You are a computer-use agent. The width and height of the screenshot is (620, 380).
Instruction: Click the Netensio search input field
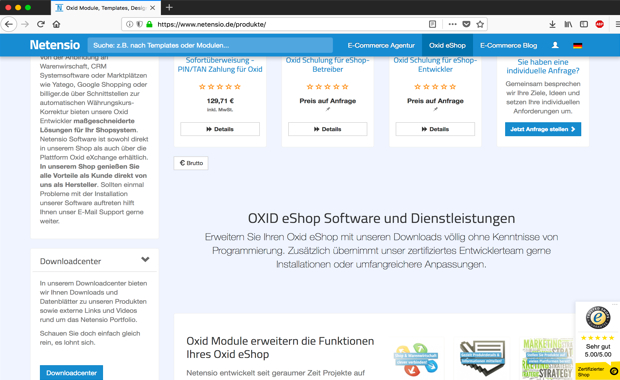click(210, 45)
